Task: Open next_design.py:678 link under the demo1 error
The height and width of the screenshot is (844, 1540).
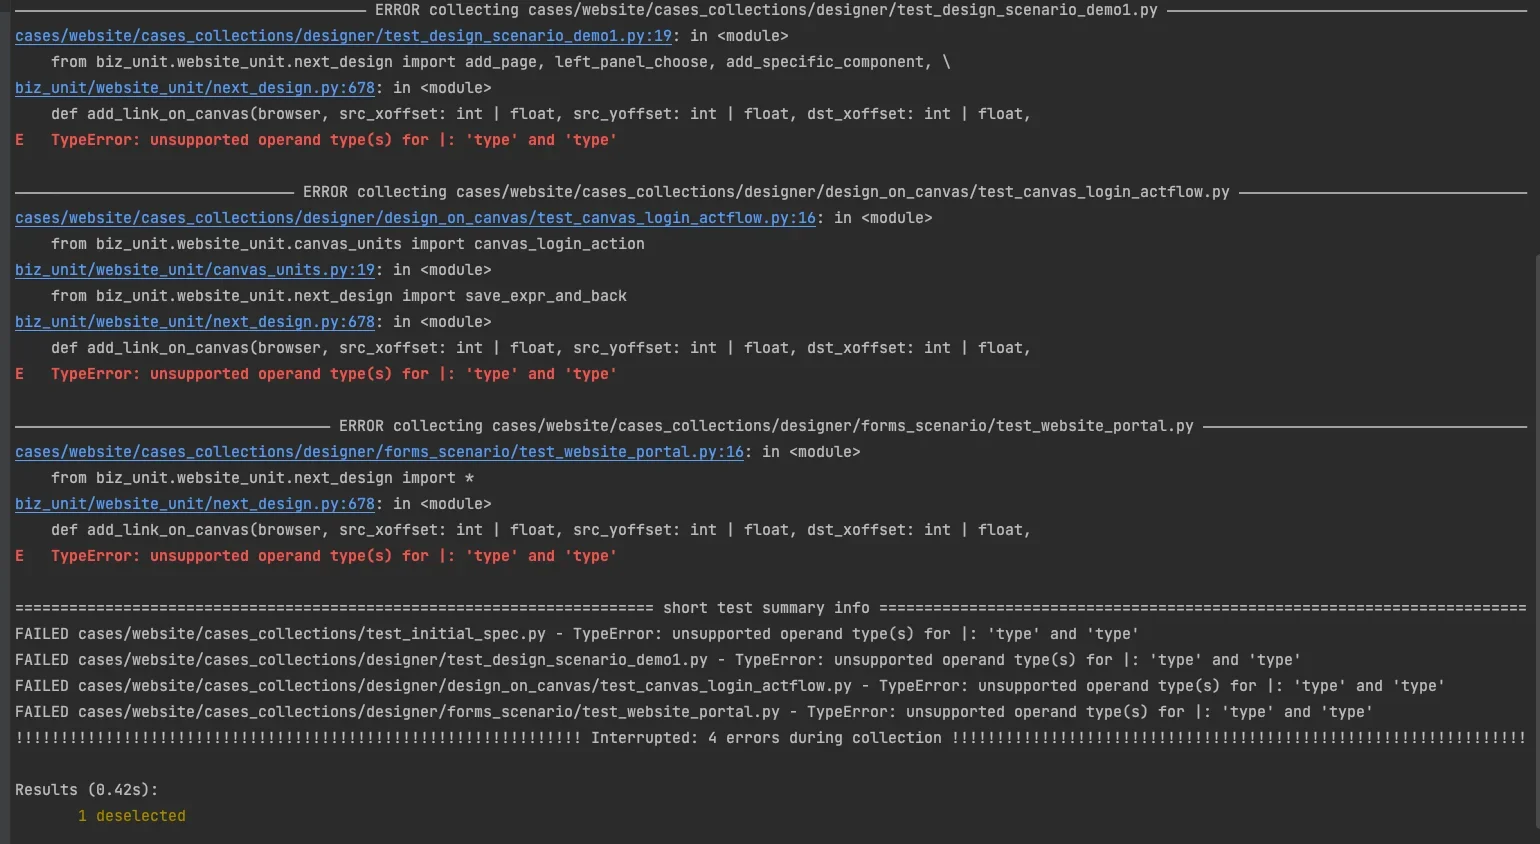Action: coord(195,88)
